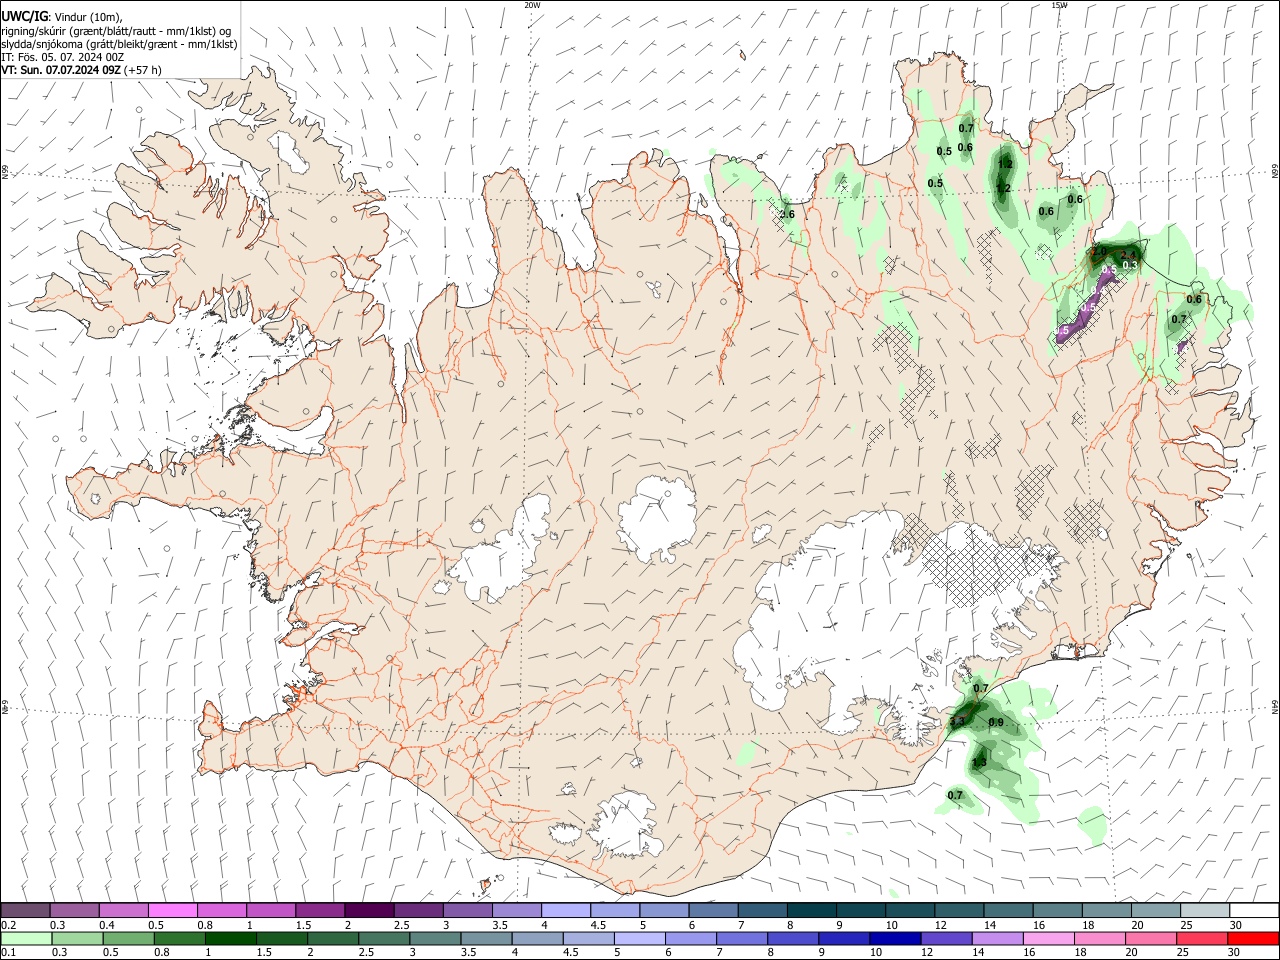Click the 'VT: Sun. 07.07.2024 09Z' valid time
1280x960 pixels.
click(61, 70)
